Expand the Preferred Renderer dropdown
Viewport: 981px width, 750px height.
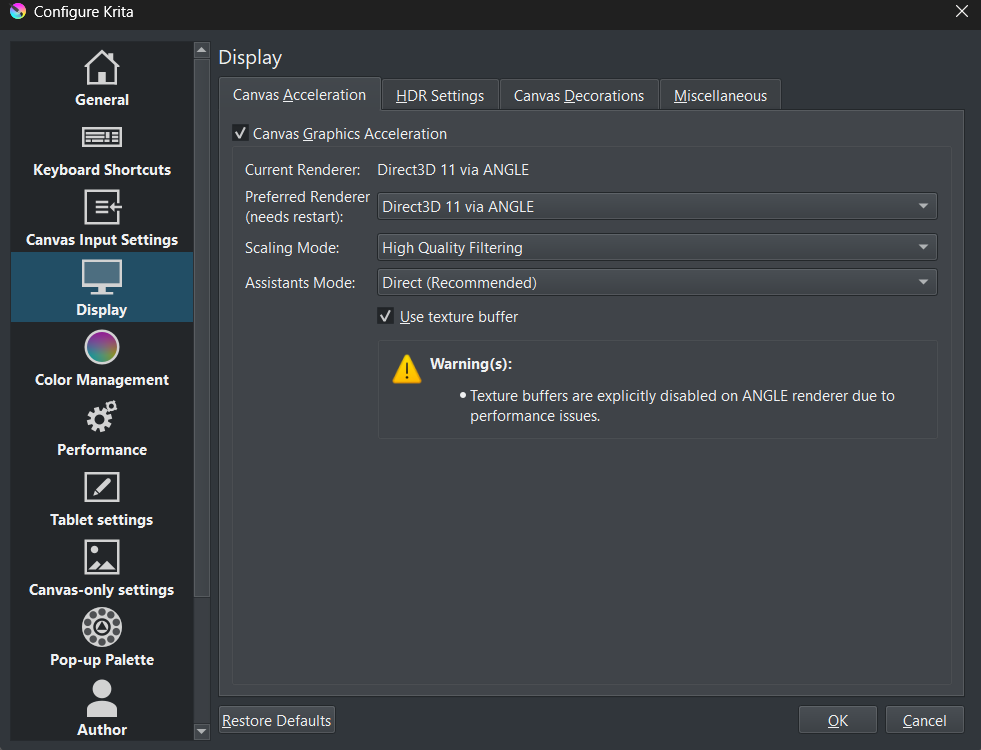tap(657, 207)
